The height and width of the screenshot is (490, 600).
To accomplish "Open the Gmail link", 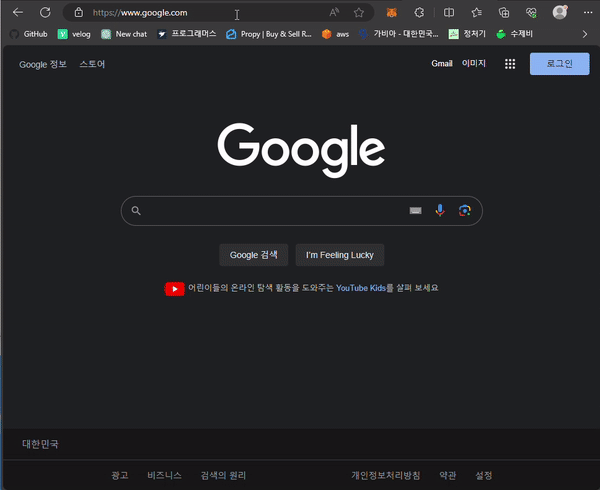I will pyautogui.click(x=442, y=63).
